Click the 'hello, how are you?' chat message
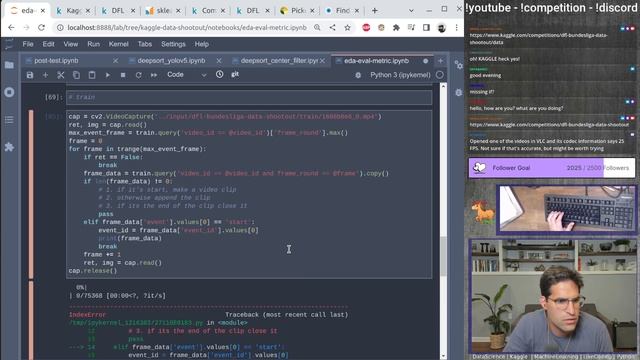 [x=516, y=108]
